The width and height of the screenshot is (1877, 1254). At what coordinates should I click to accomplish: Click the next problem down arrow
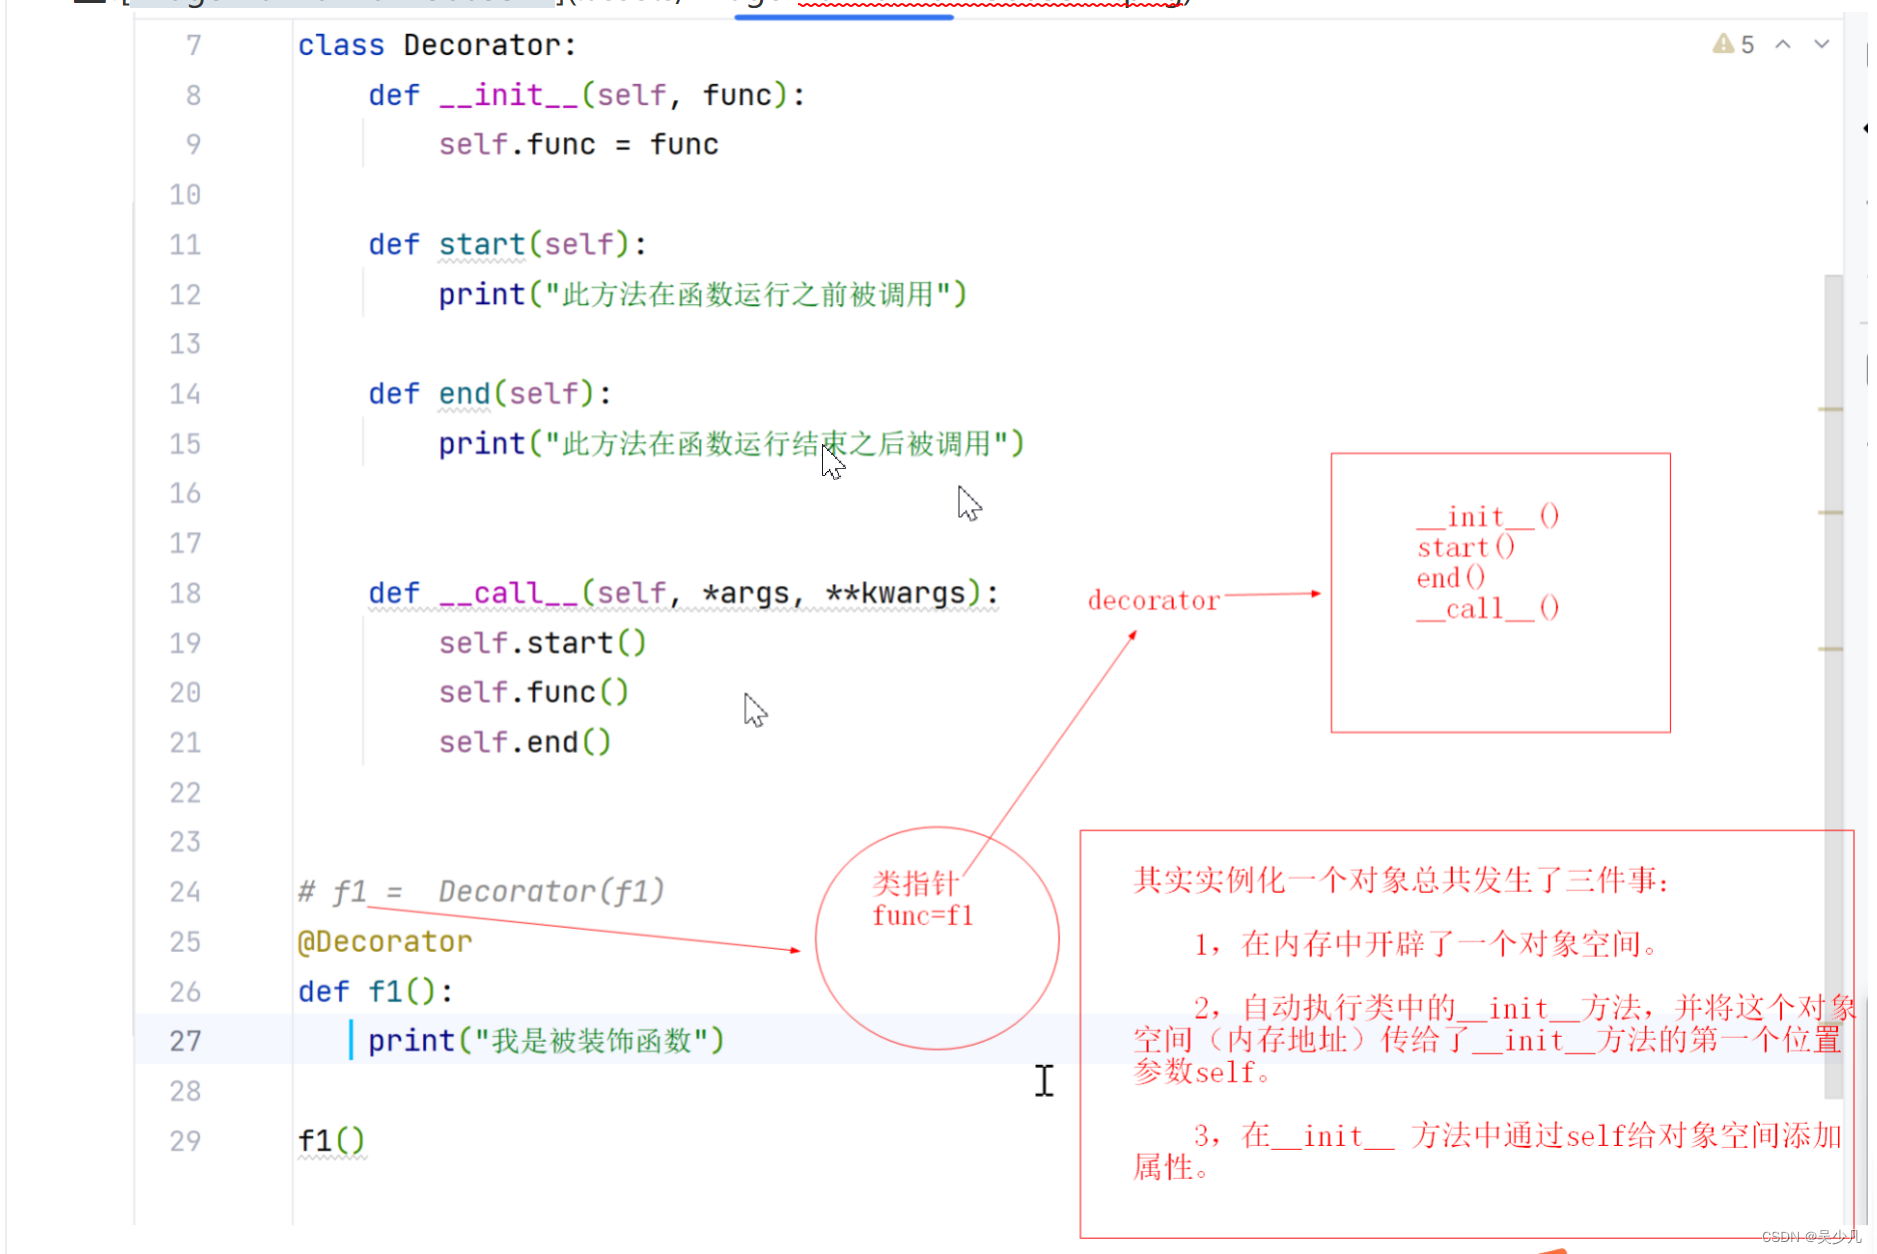click(1822, 44)
